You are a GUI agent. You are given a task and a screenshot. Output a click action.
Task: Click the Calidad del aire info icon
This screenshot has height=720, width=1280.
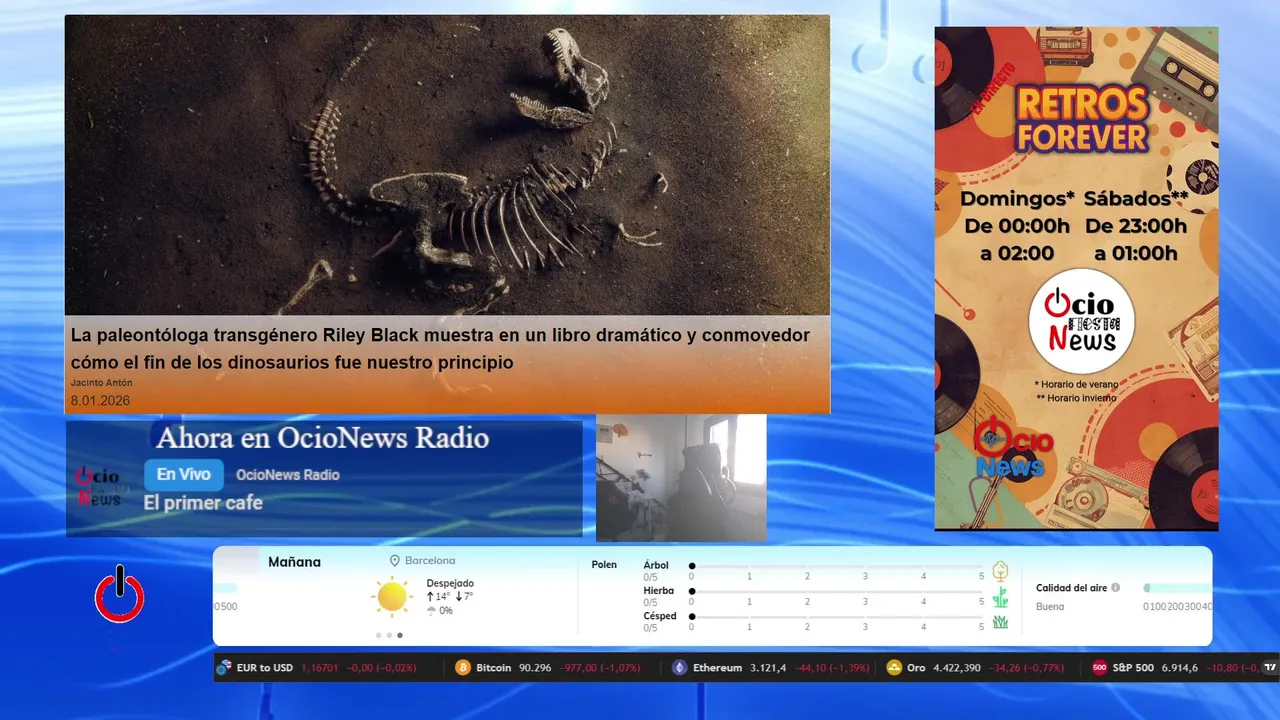(x=1116, y=588)
